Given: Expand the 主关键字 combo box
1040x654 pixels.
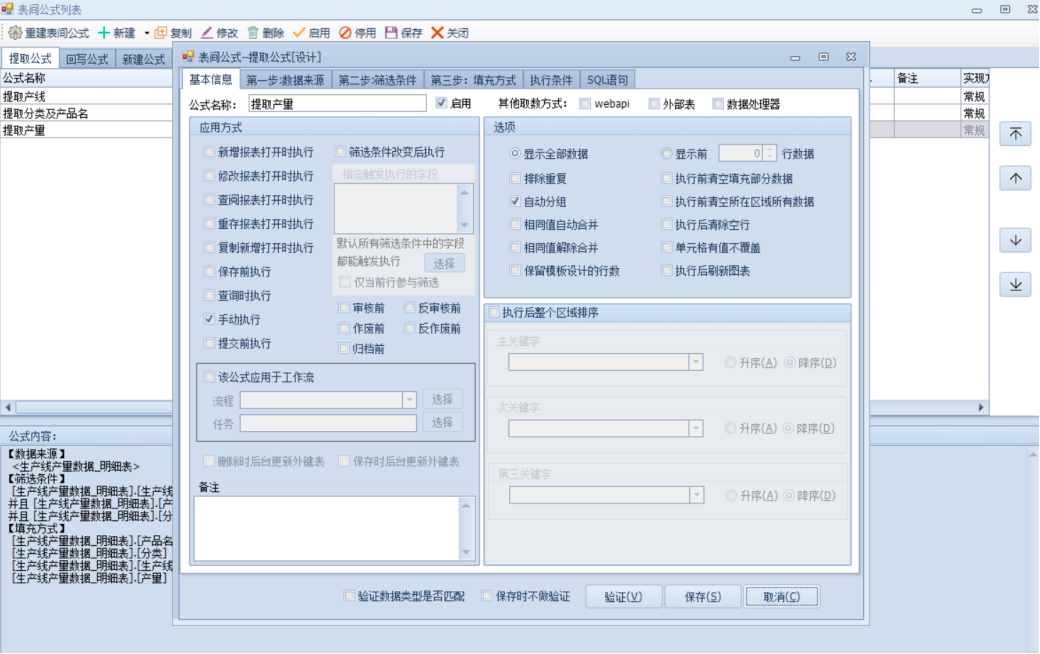Looking at the screenshot, I should [696, 362].
